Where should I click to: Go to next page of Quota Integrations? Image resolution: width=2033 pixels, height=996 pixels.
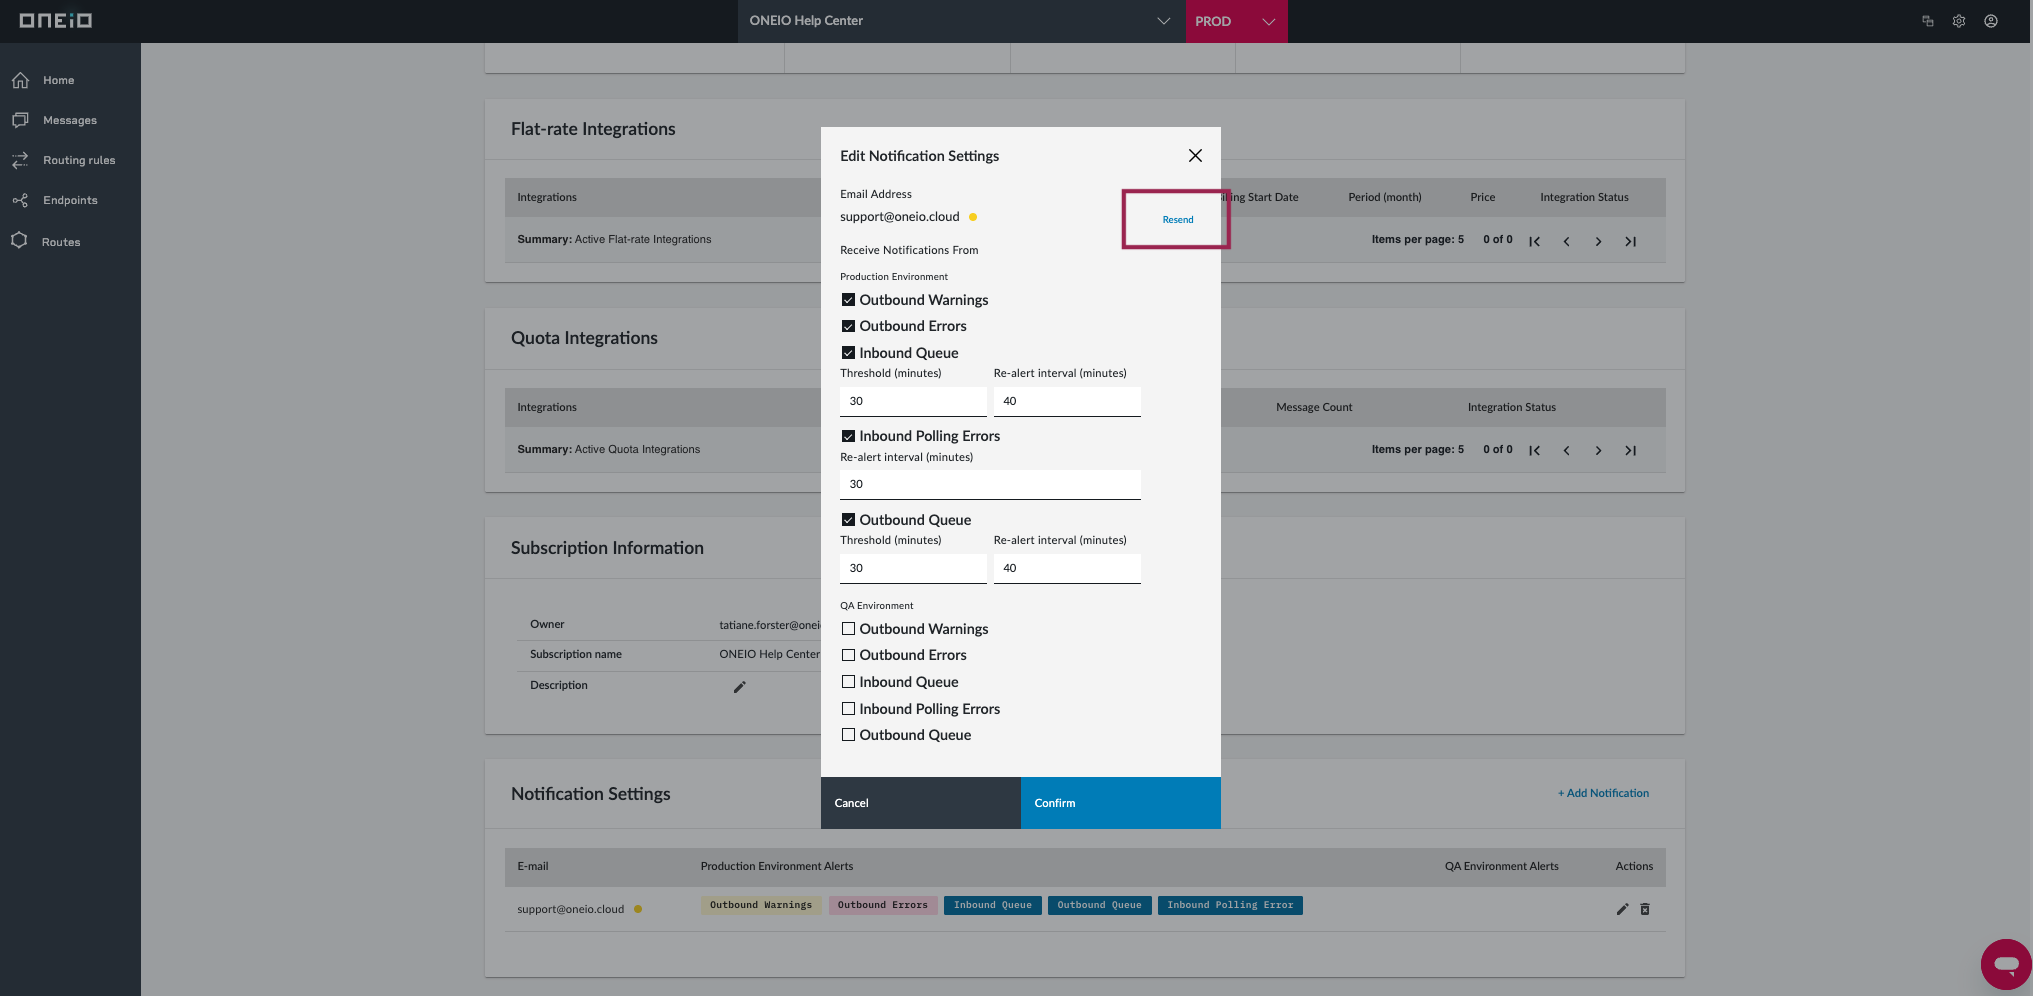pyautogui.click(x=1599, y=450)
